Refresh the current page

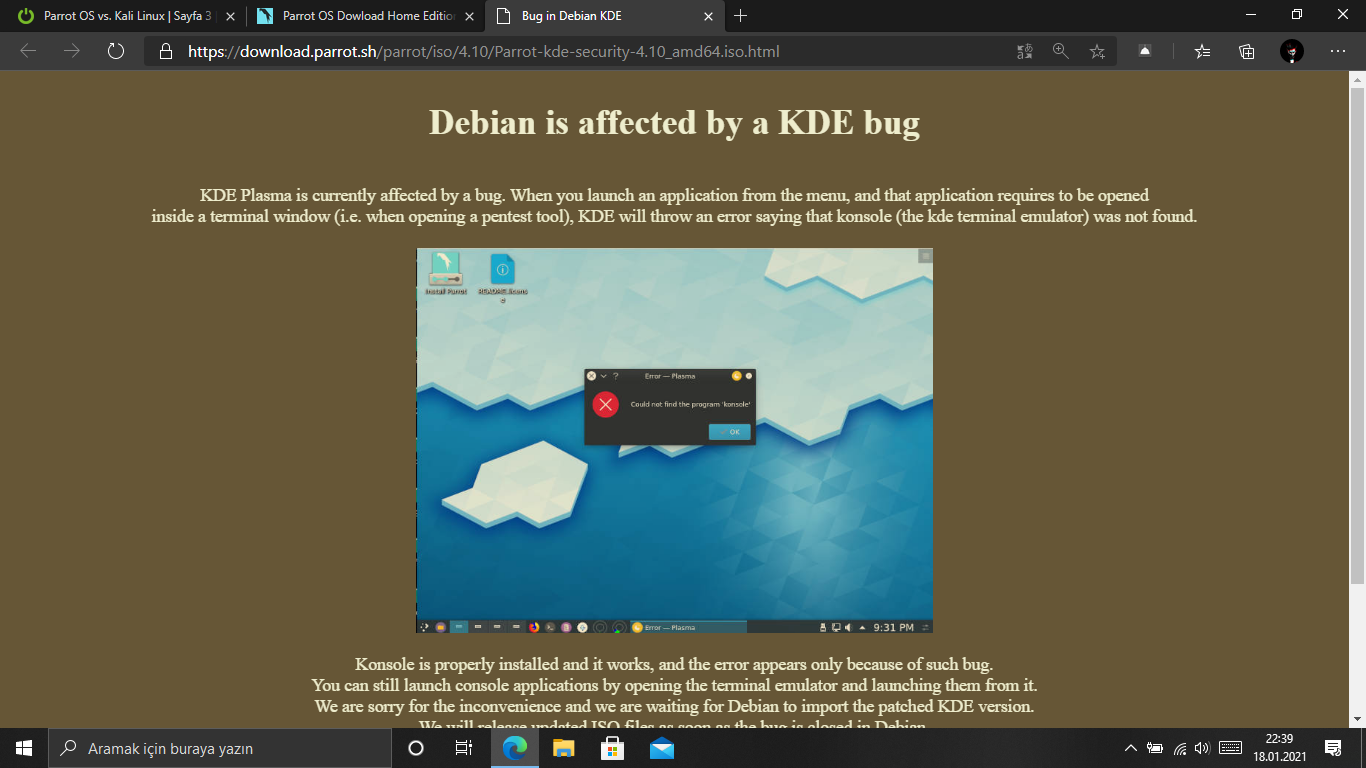click(116, 51)
